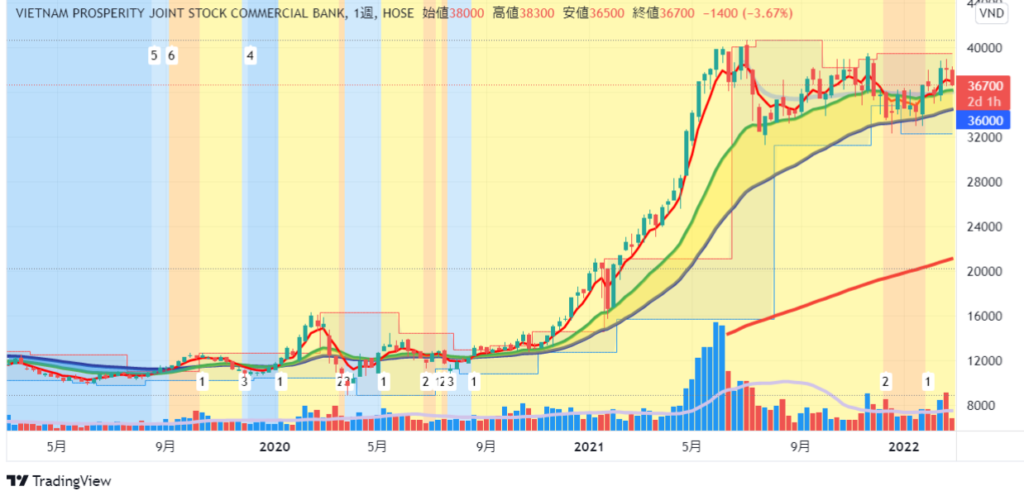Screen dimensions: 1024x491
Task: Click the 28000 price axis label
Action: 985,182
